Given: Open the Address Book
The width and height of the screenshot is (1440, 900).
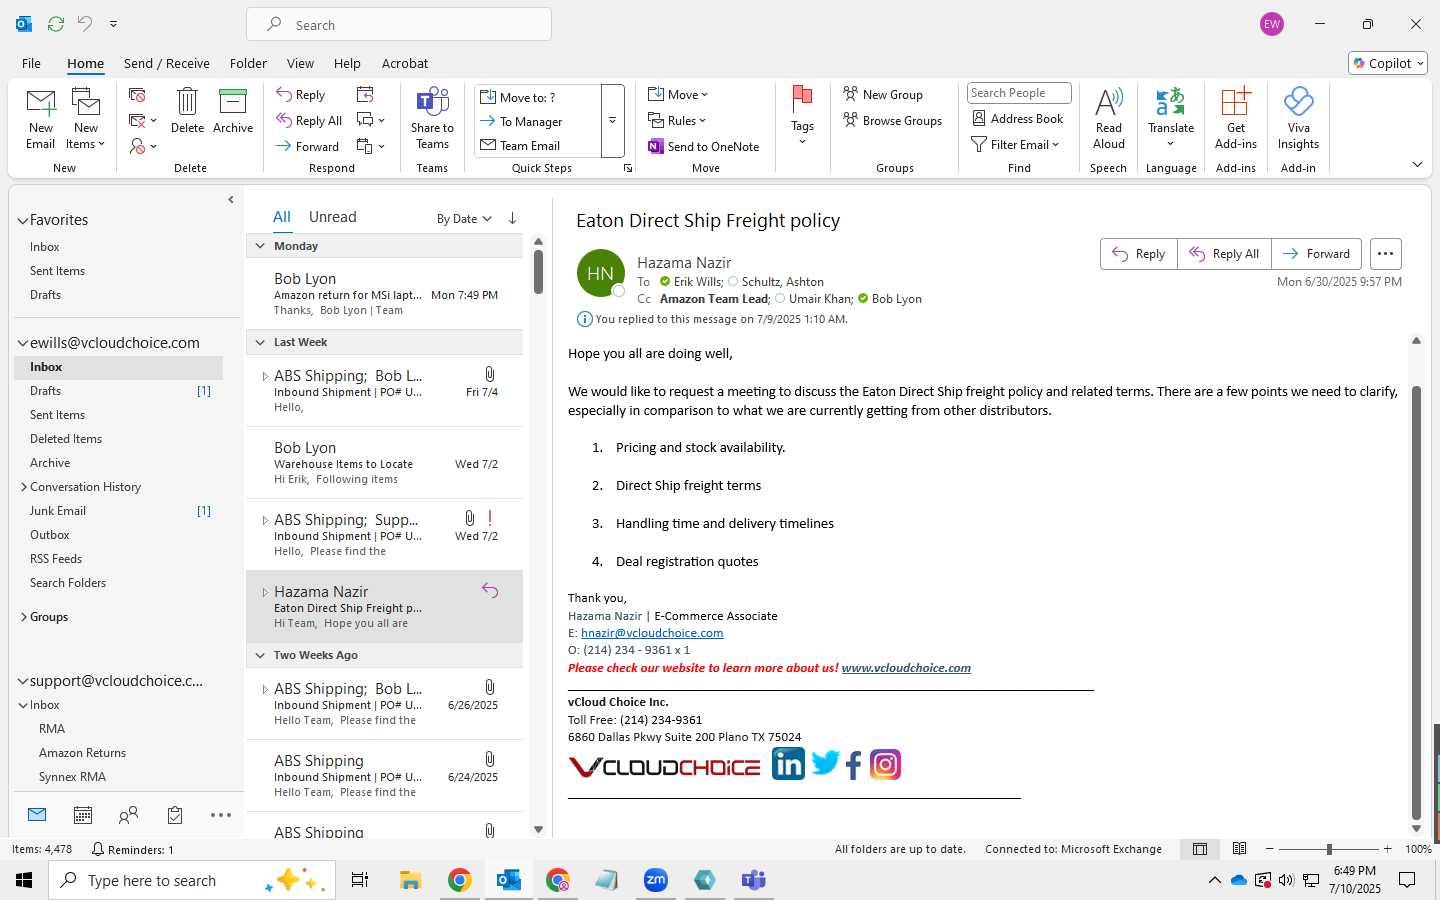Looking at the screenshot, I should click(1018, 119).
